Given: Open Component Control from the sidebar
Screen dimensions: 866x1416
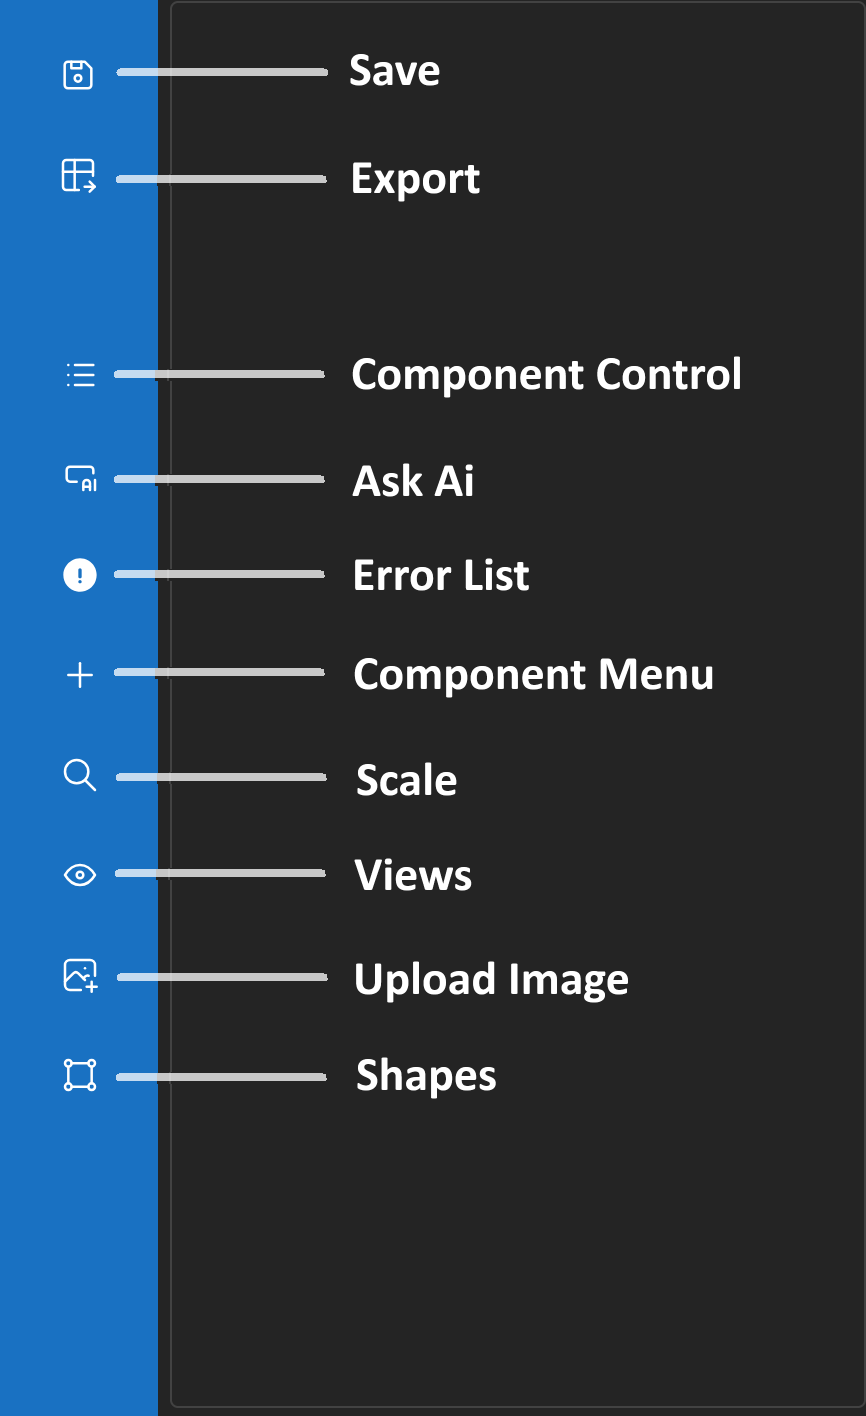Looking at the screenshot, I should [80, 375].
